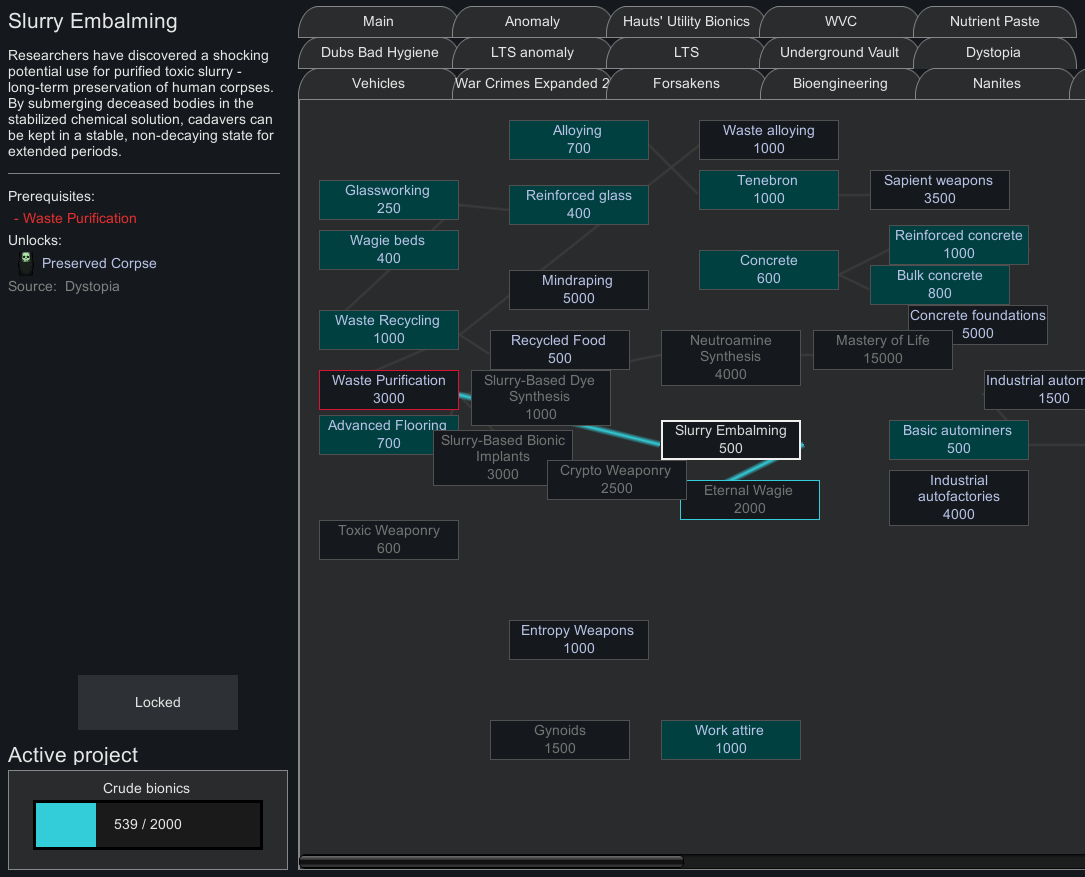Select the Reinforced glass research node
The height and width of the screenshot is (877, 1085).
coord(578,204)
